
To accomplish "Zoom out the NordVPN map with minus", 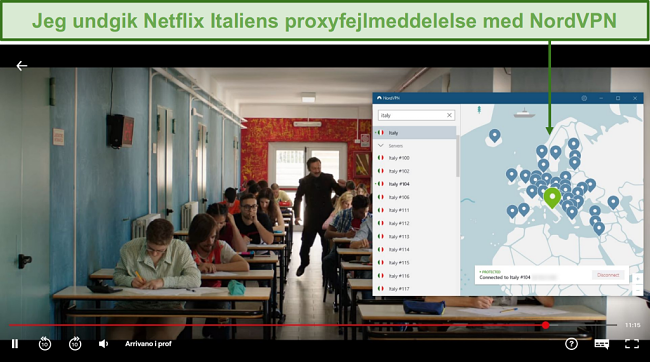I will click(638, 290).
